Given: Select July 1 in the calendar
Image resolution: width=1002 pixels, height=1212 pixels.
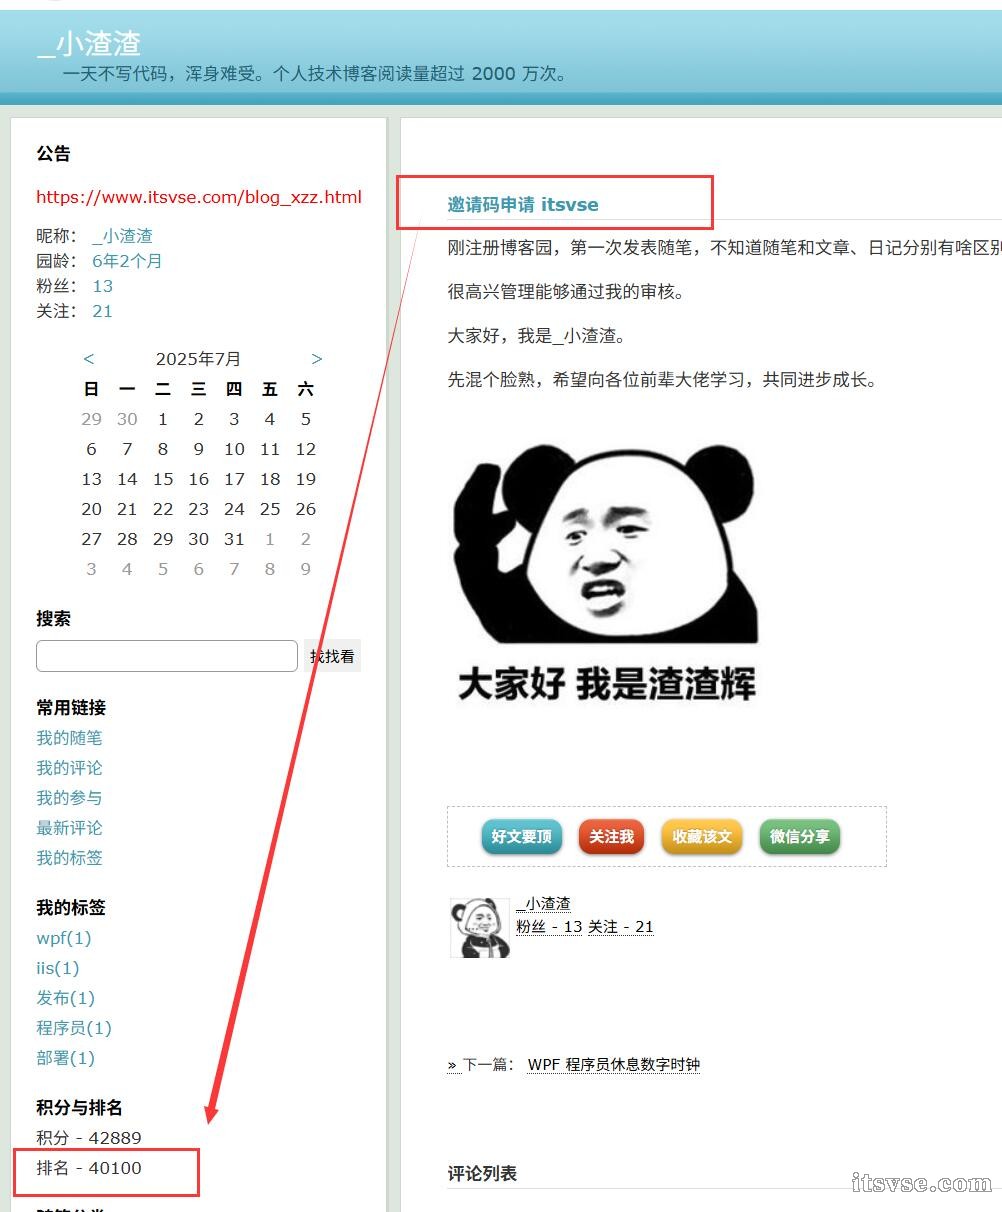Looking at the screenshot, I should pyautogui.click(x=163, y=419).
